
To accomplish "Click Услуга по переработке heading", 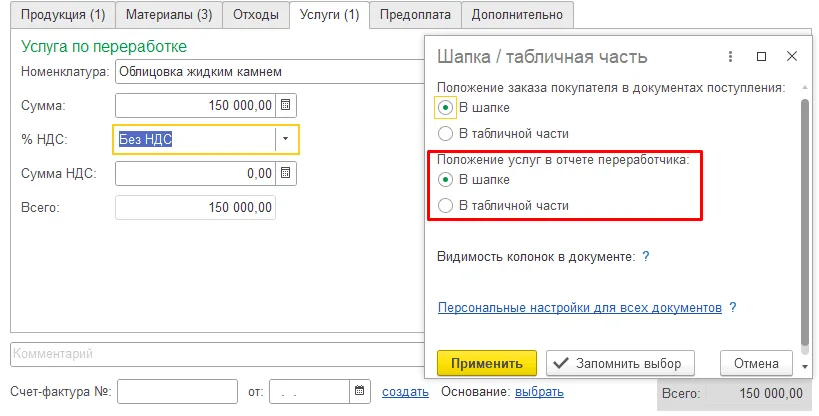I will (x=104, y=47).
